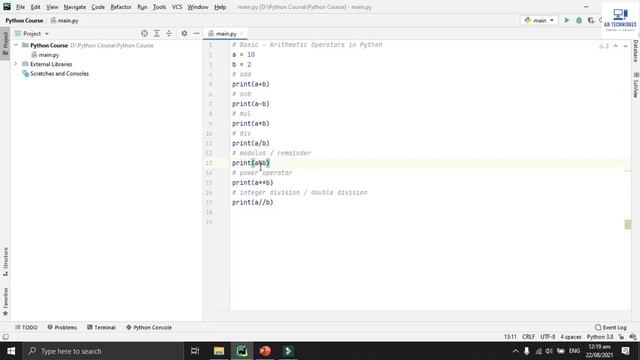The height and width of the screenshot is (360, 640).
Task: Open the Tools menu
Action: pos(159,7)
